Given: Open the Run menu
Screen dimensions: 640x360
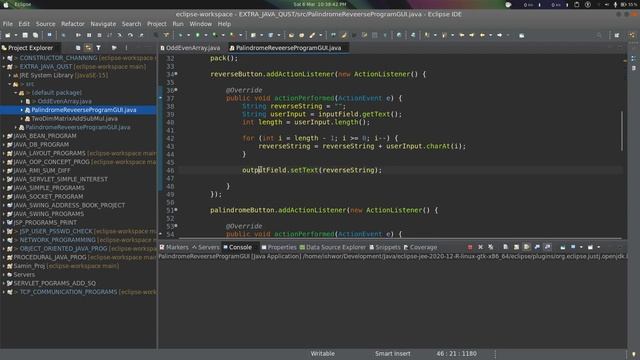Looking at the screenshot, I should (x=178, y=24).
